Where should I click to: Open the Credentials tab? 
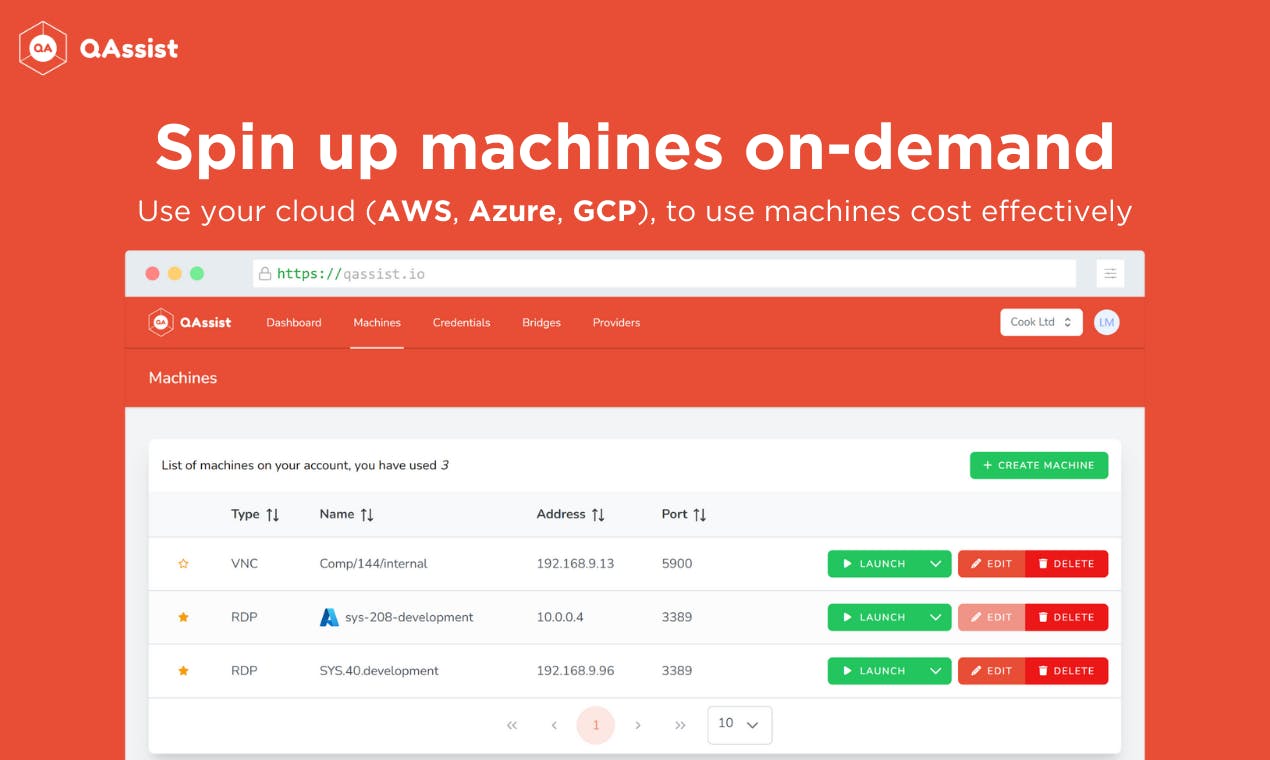click(x=461, y=323)
